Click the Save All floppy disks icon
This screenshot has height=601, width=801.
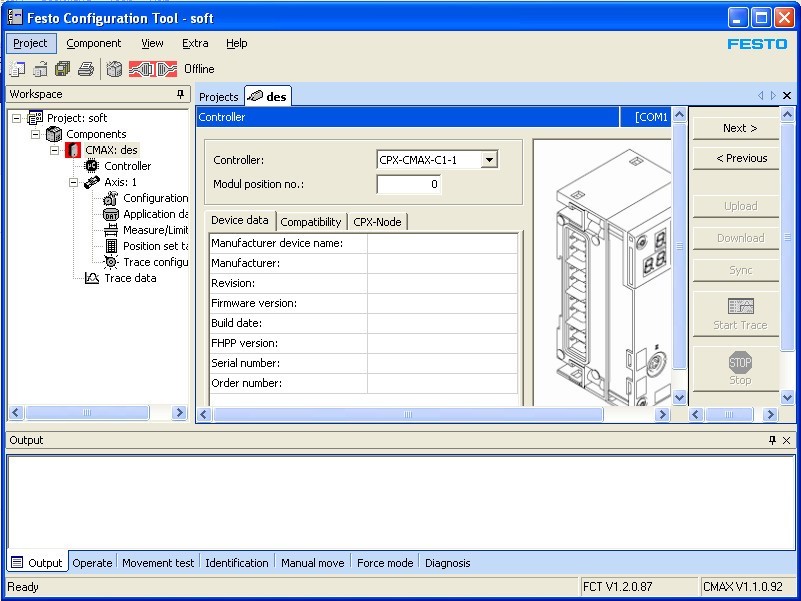[63, 69]
